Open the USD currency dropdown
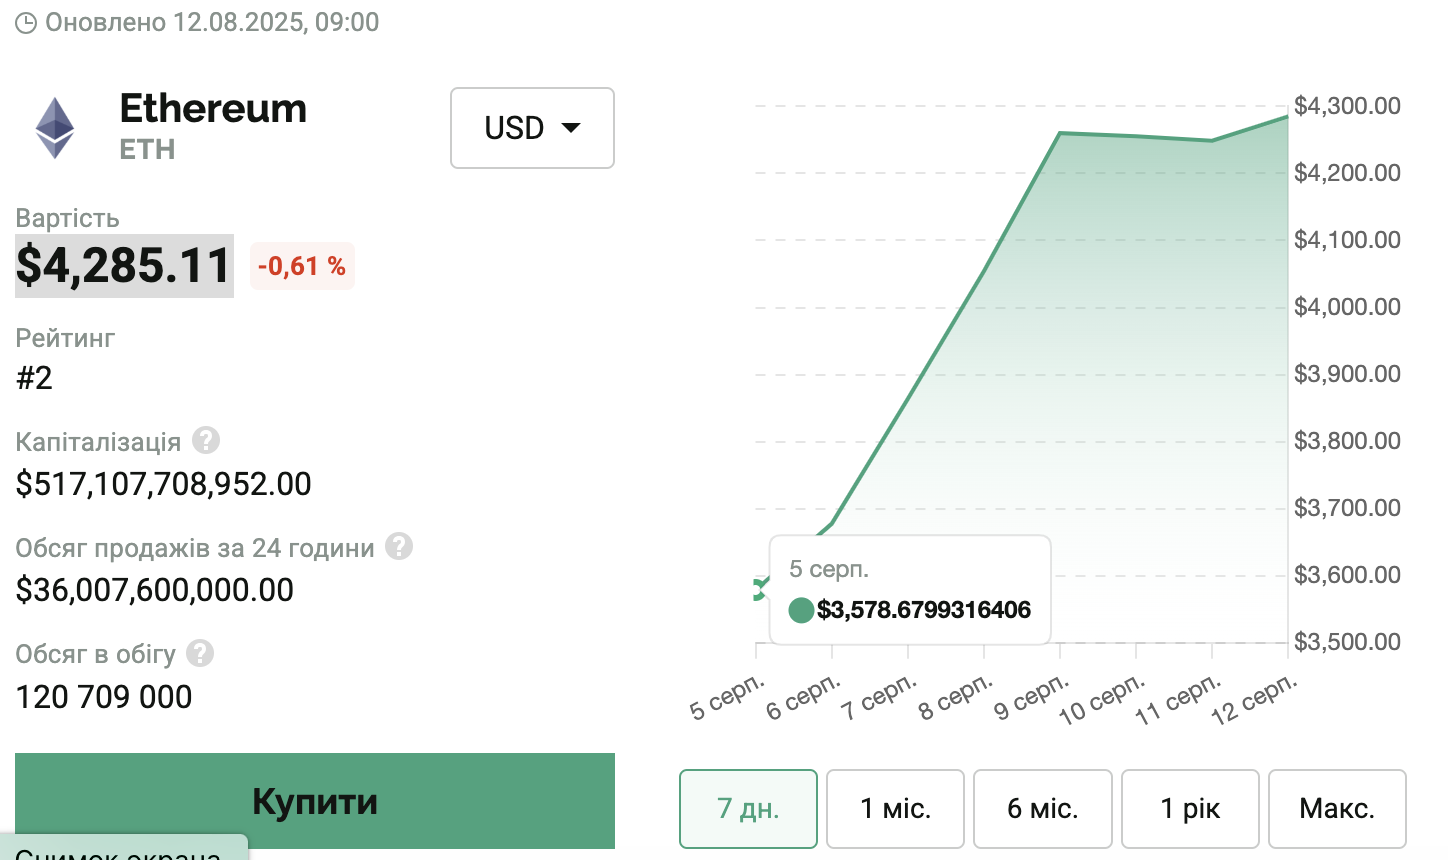1448x860 pixels. click(x=532, y=128)
